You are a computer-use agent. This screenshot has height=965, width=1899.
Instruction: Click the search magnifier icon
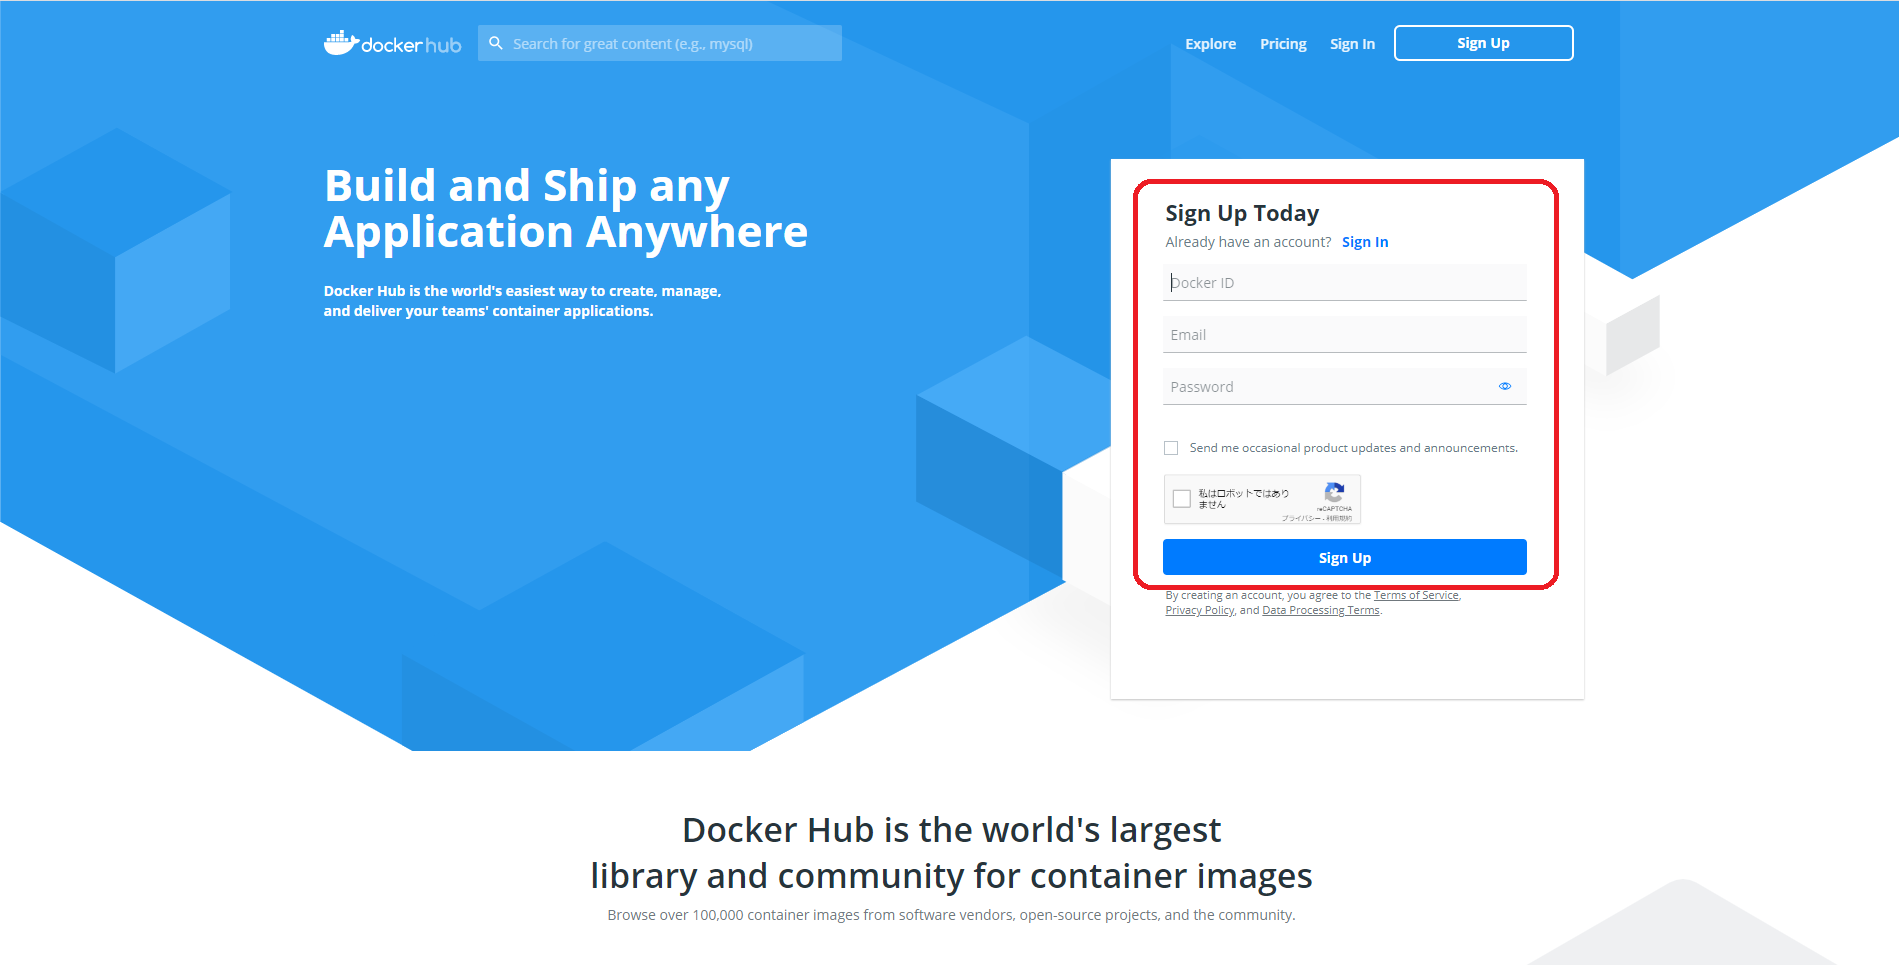pos(497,43)
